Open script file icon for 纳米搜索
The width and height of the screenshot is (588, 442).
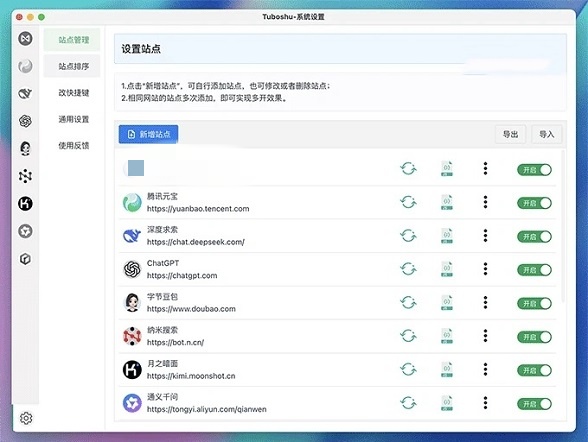coord(447,336)
